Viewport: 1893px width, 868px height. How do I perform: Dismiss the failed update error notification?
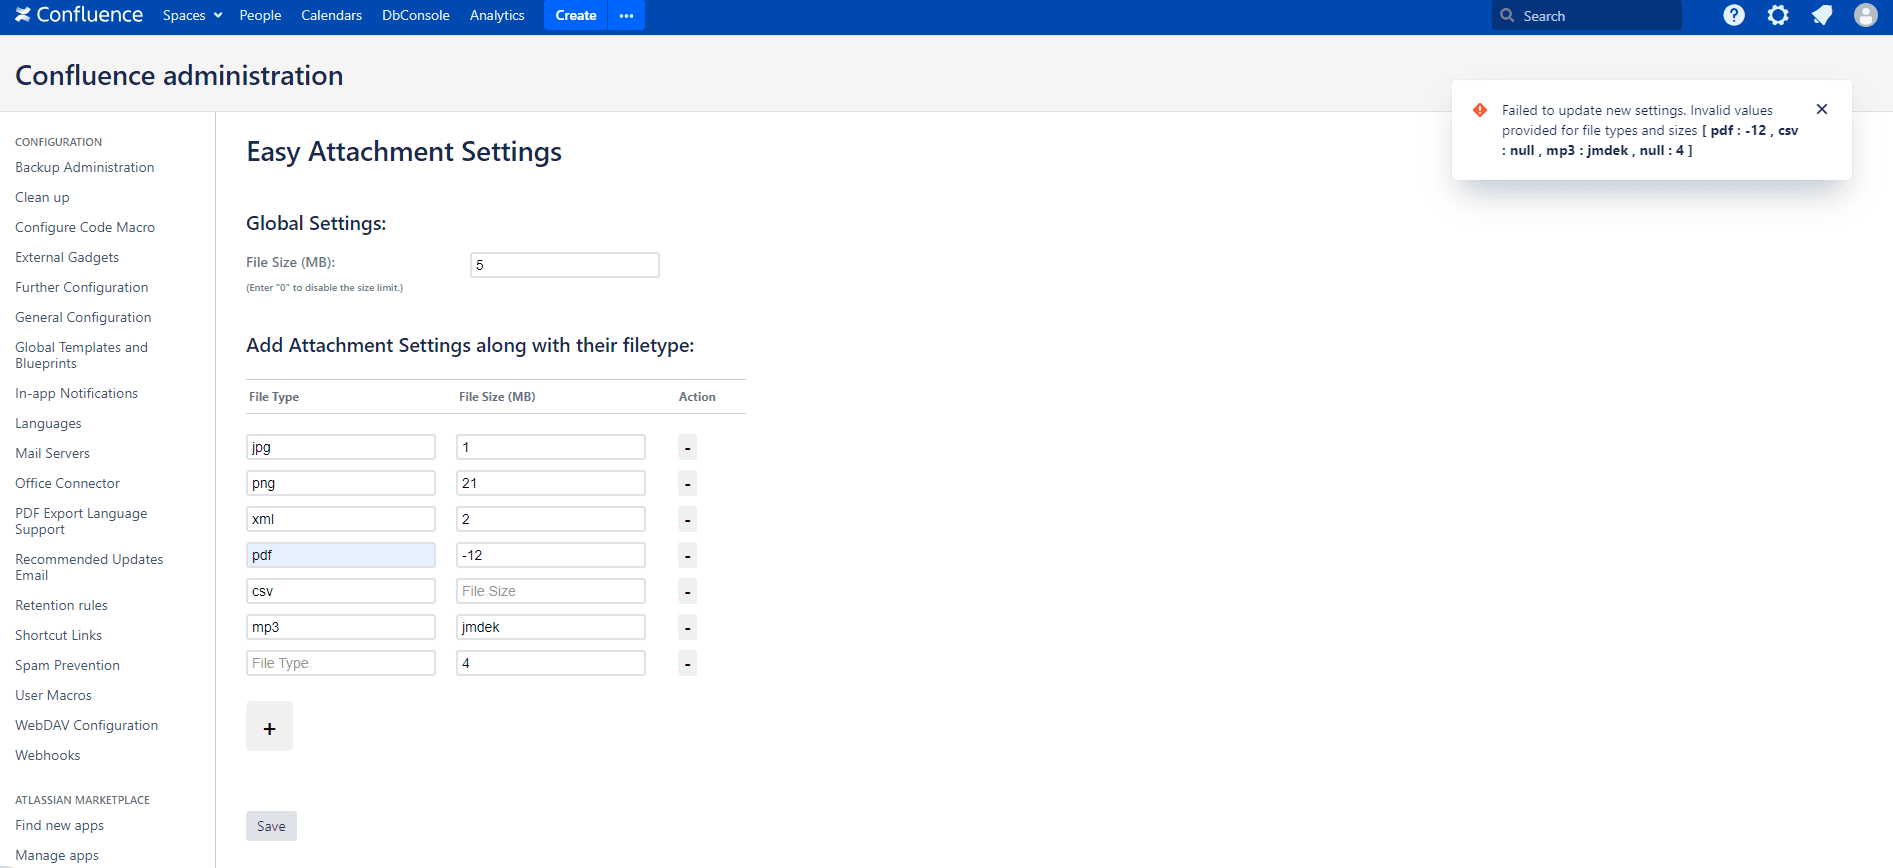[1821, 109]
